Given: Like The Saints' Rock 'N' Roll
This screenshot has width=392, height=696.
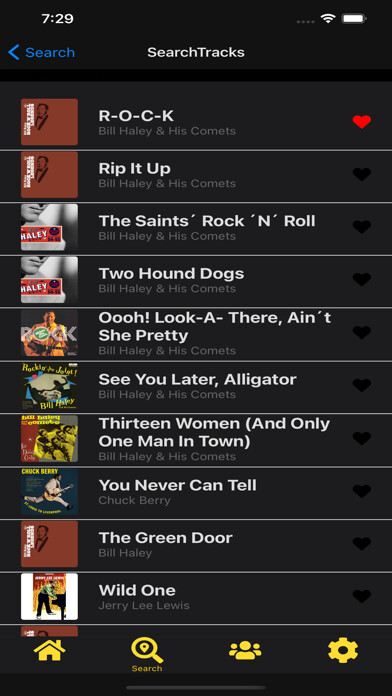Looking at the screenshot, I should coord(361,227).
